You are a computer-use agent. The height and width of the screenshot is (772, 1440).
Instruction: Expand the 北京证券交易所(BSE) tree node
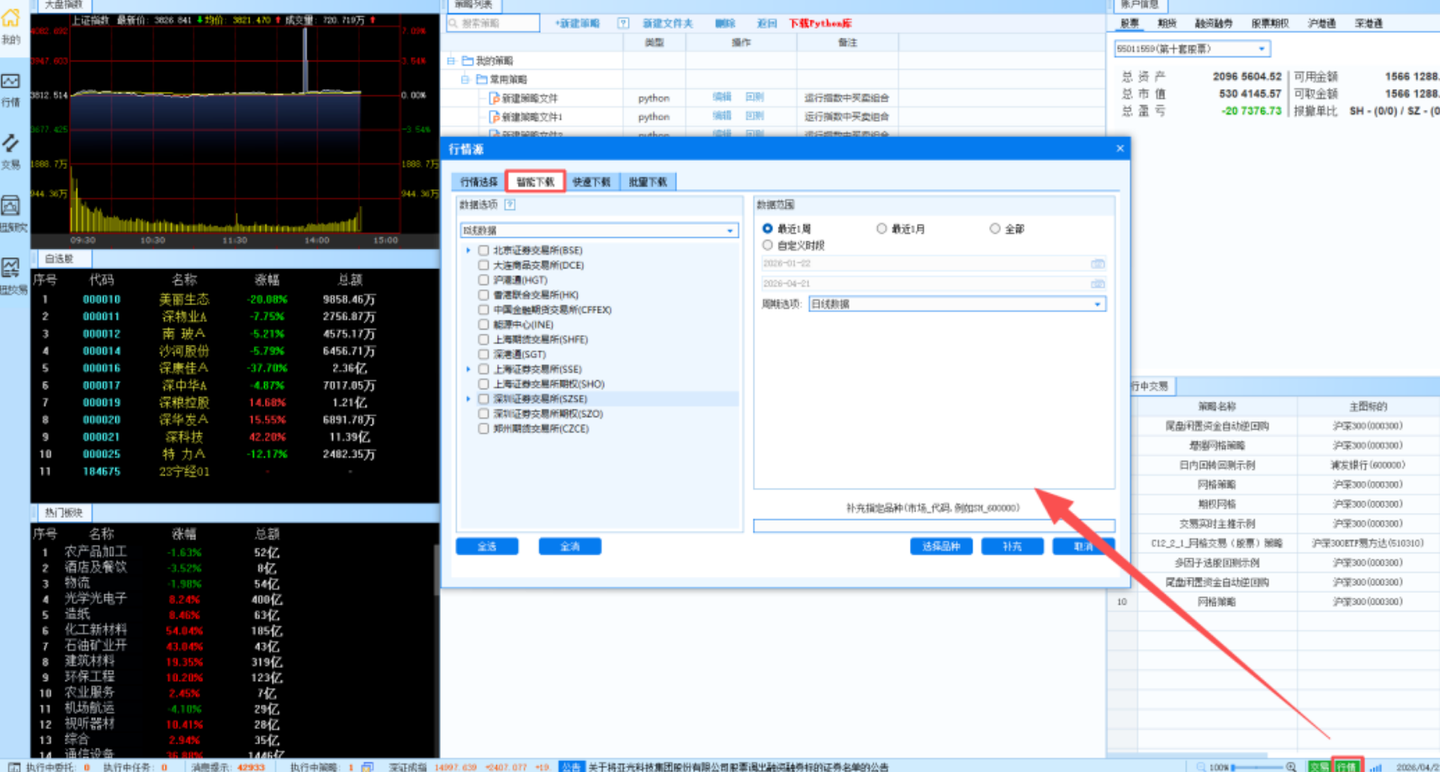click(x=468, y=250)
